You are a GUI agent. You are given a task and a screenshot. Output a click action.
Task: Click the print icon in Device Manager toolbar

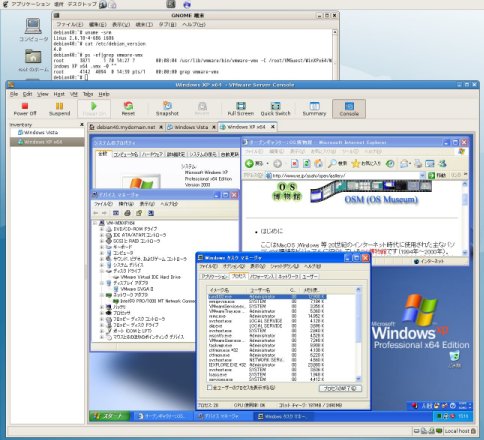coord(127,213)
